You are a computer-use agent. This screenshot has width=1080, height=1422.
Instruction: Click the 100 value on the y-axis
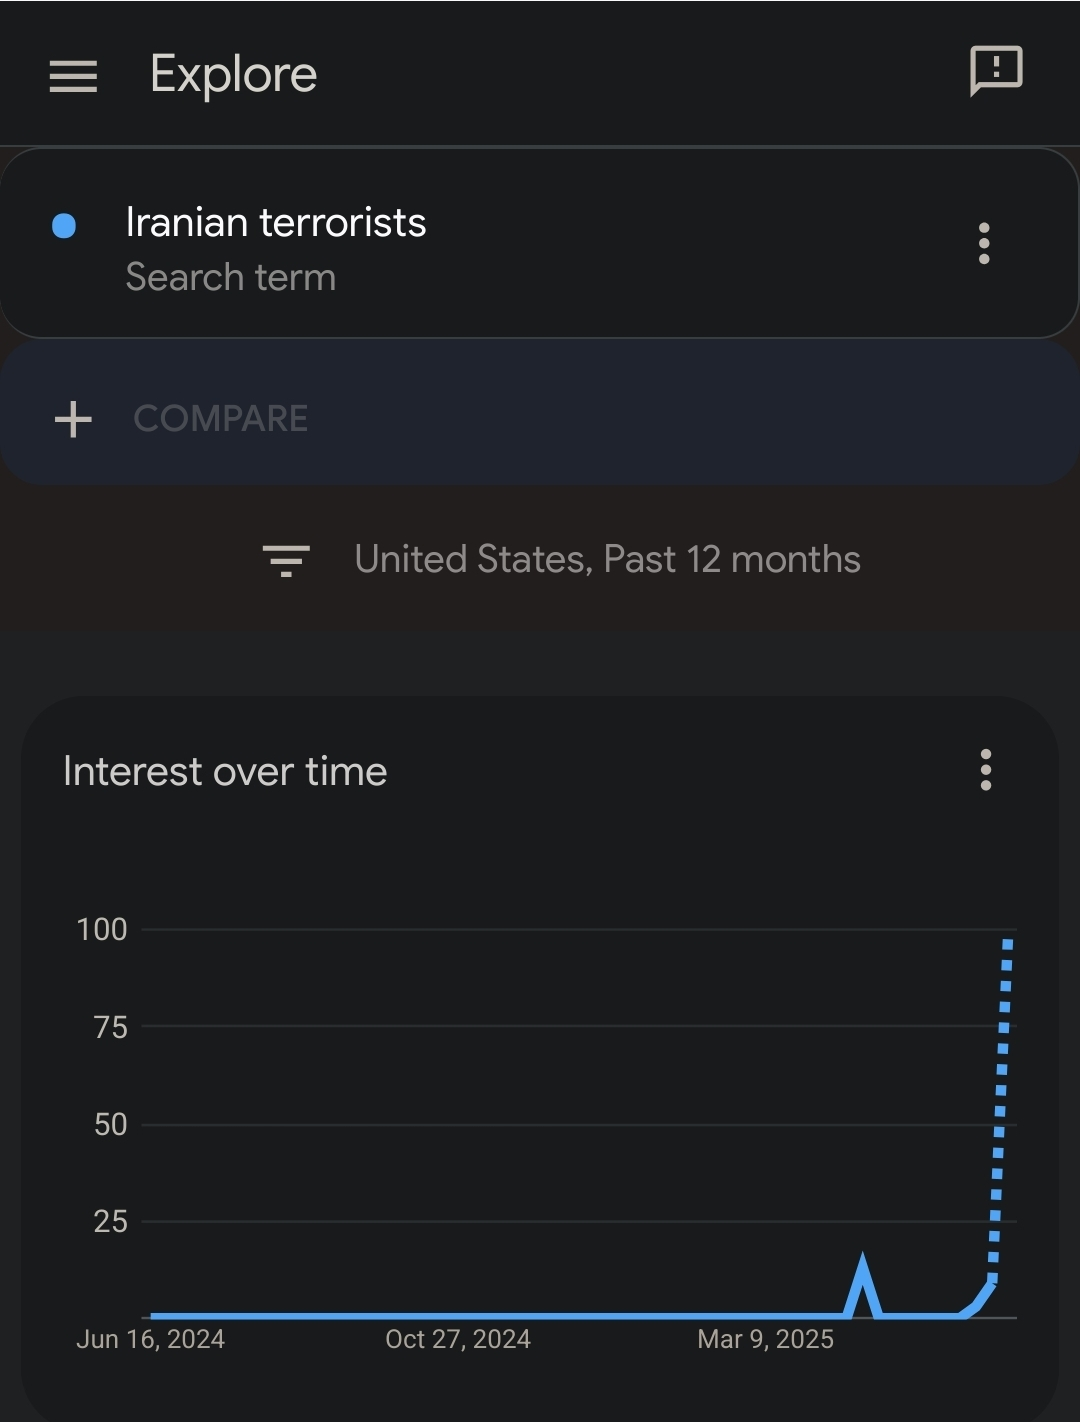tap(102, 929)
